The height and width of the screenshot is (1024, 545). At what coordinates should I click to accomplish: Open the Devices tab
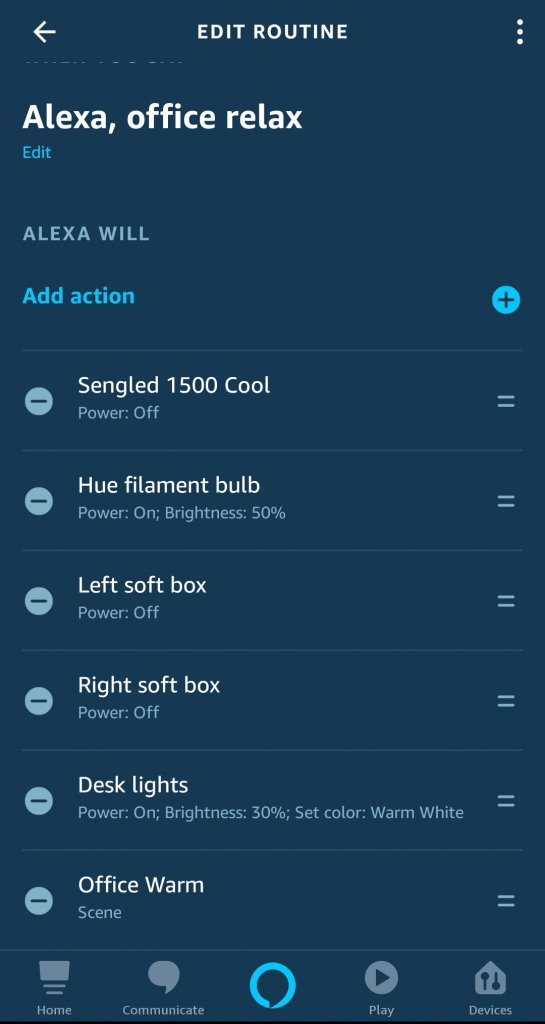pos(490,987)
